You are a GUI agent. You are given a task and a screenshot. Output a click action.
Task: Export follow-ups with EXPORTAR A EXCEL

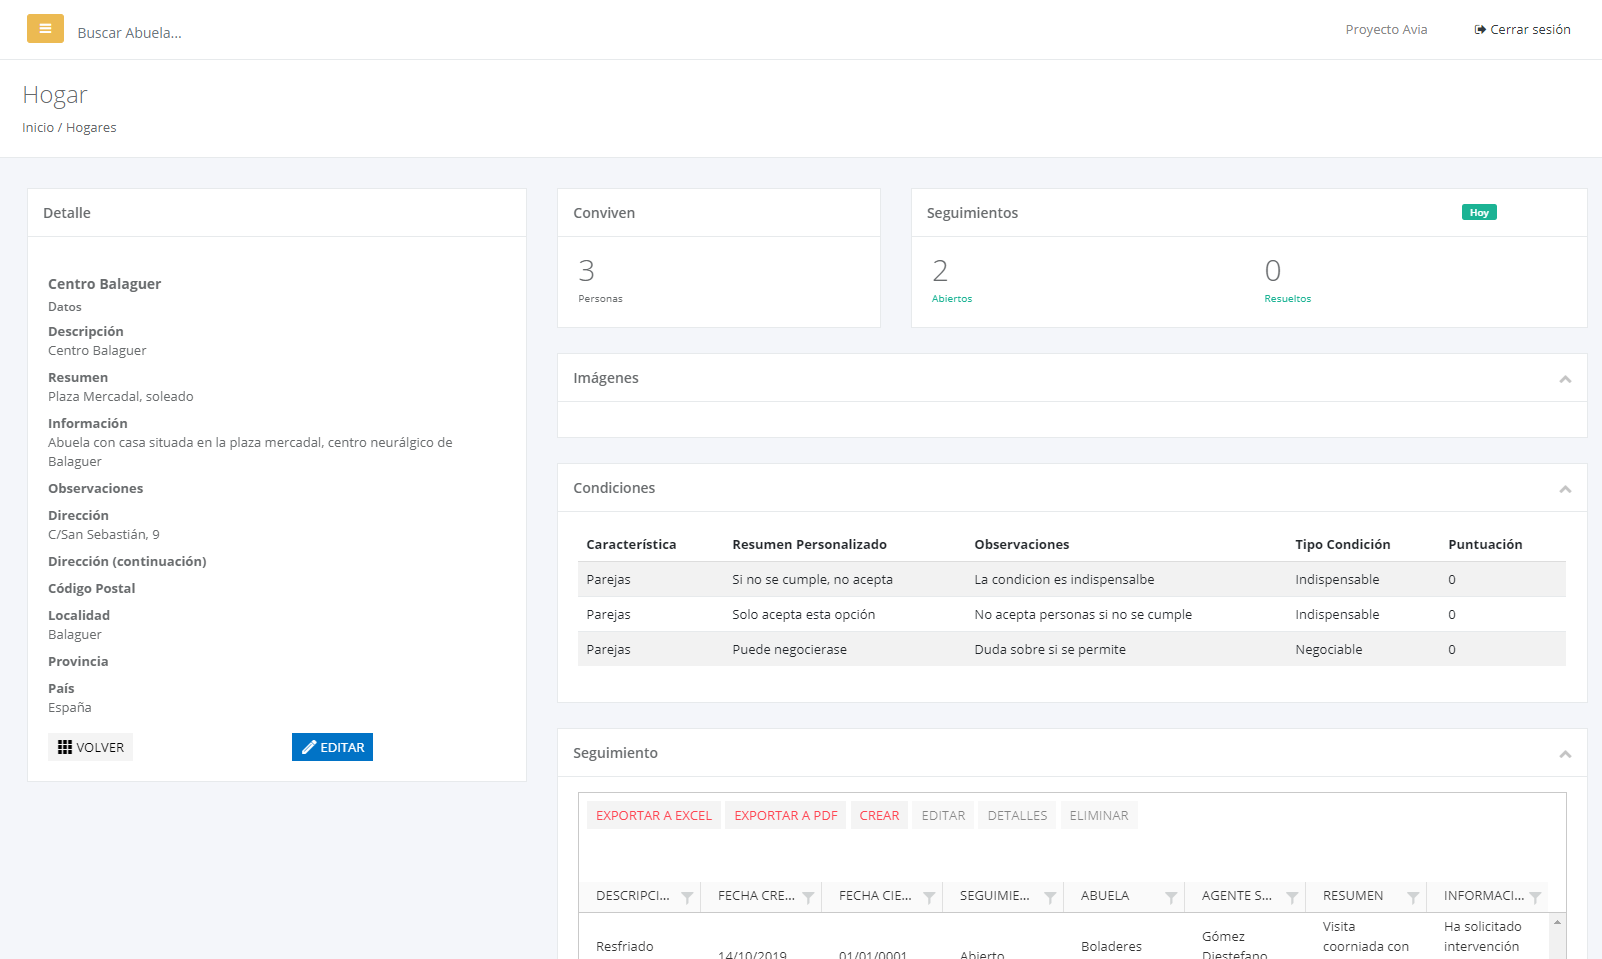pyautogui.click(x=654, y=816)
